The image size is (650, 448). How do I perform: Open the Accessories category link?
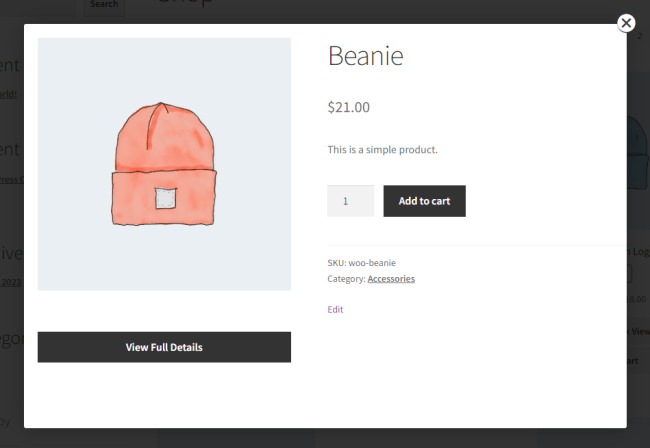coord(391,279)
